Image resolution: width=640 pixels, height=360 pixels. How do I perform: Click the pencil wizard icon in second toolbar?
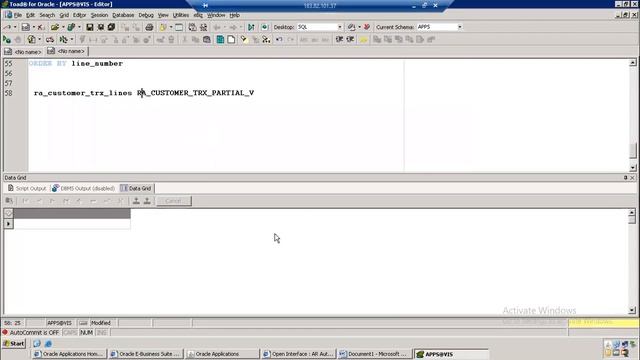244,40
